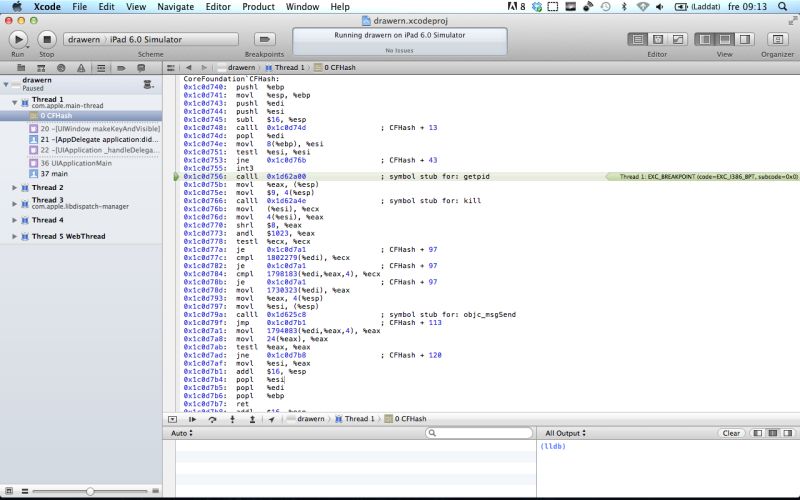Viewport: 800px width, 500px height.
Task: Click the Simulate Location arrow icon
Action: click(x=271, y=419)
